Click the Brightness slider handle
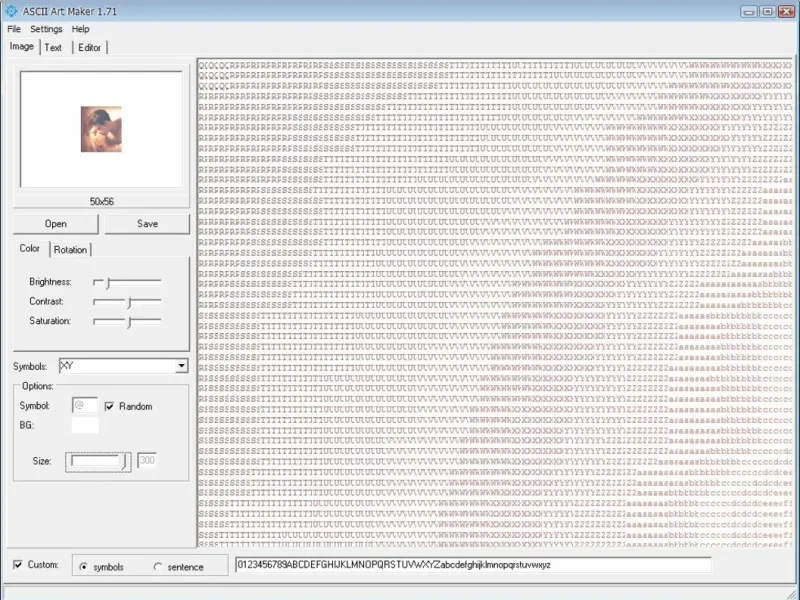 coord(109,282)
